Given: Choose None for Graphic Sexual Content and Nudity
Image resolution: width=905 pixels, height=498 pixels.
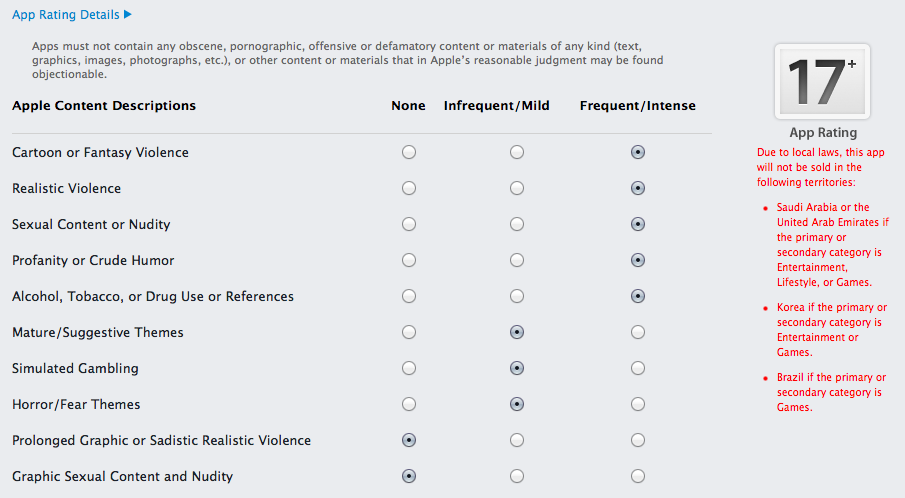Looking at the screenshot, I should click(x=409, y=476).
